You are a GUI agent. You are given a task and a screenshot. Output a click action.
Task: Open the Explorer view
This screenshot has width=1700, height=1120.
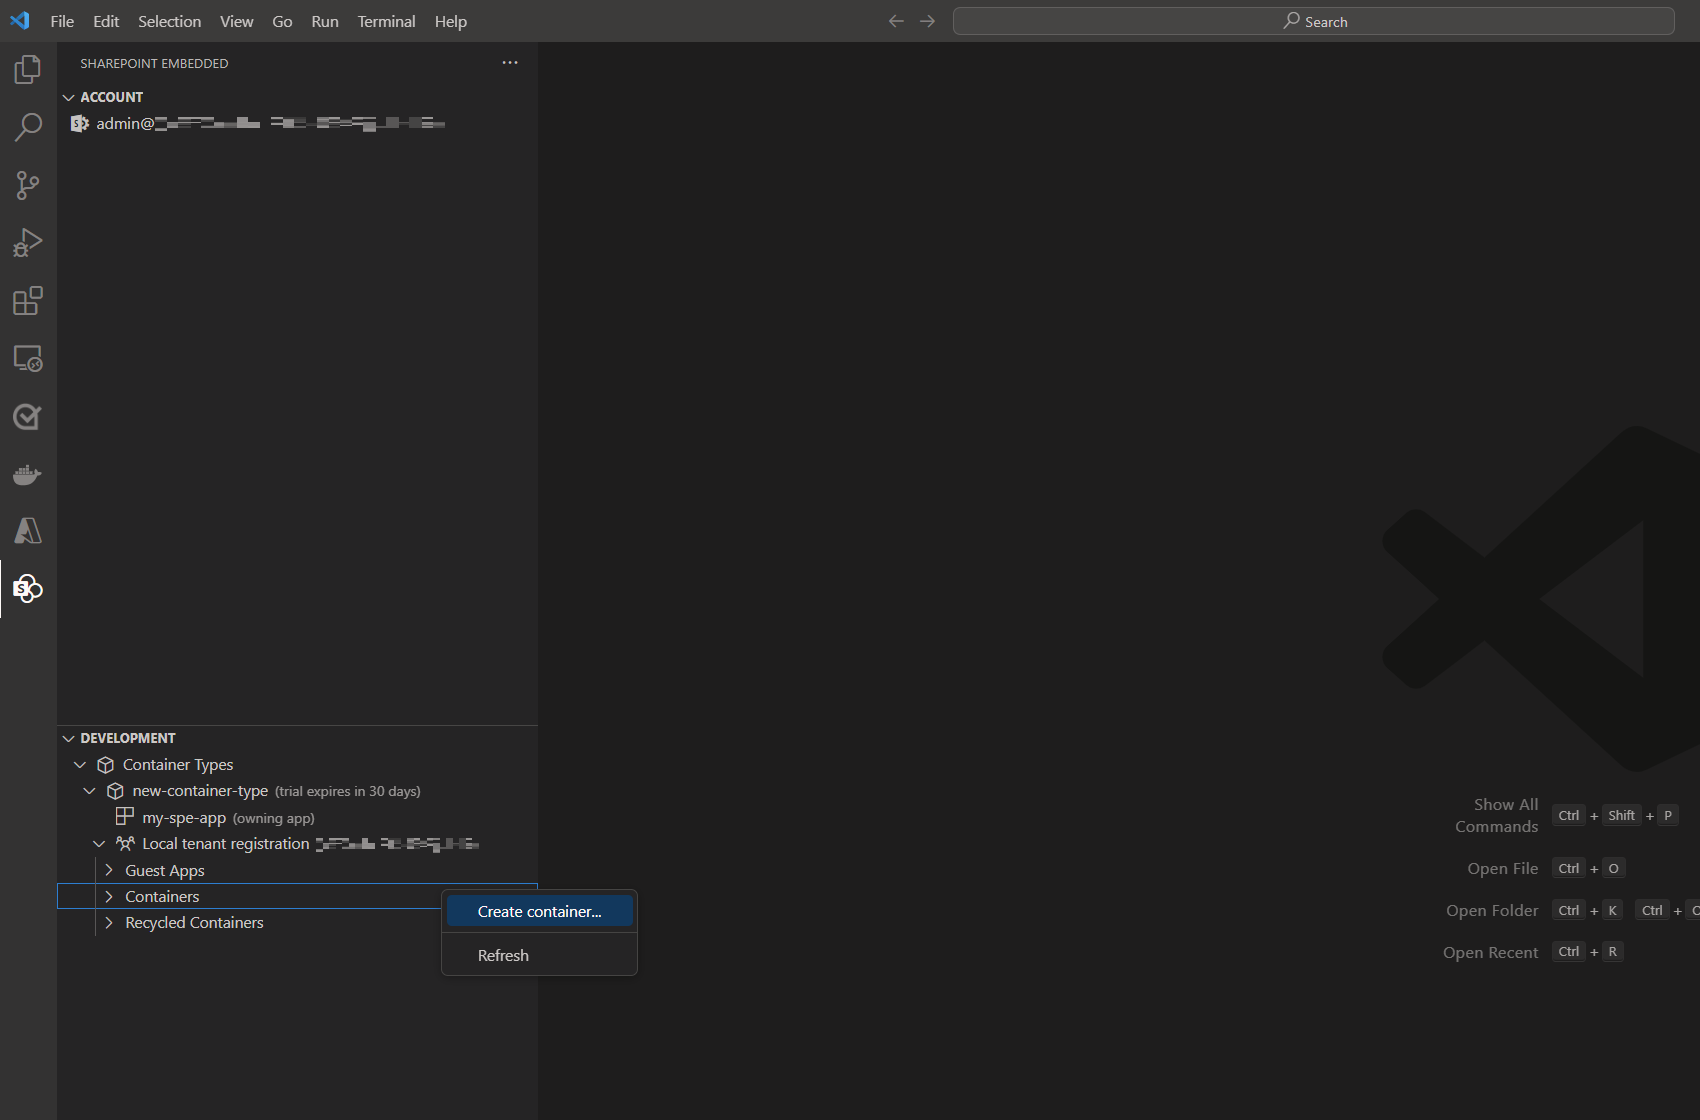coord(27,69)
